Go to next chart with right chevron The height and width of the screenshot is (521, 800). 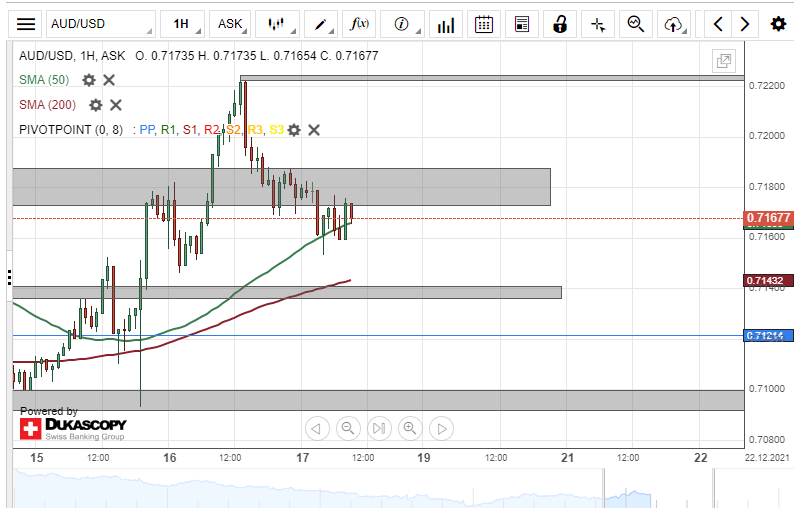click(745, 24)
